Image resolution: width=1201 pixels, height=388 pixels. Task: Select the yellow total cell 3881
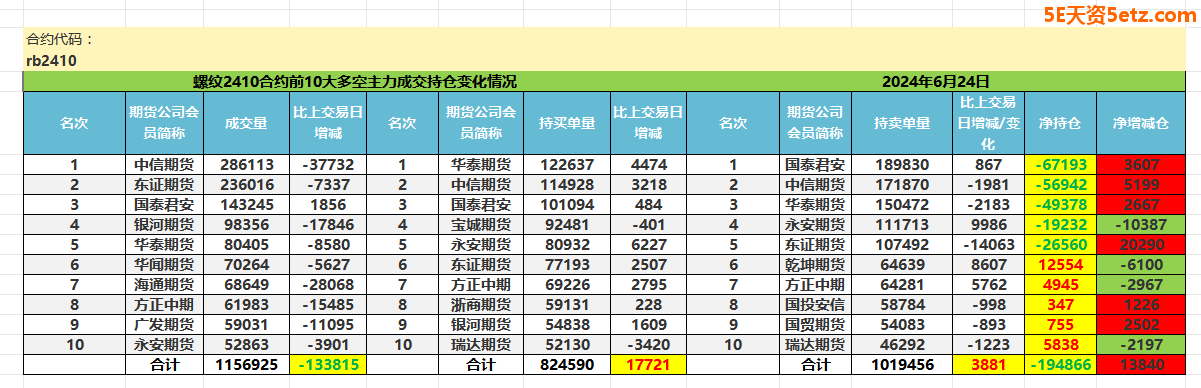pyautogui.click(x=988, y=365)
